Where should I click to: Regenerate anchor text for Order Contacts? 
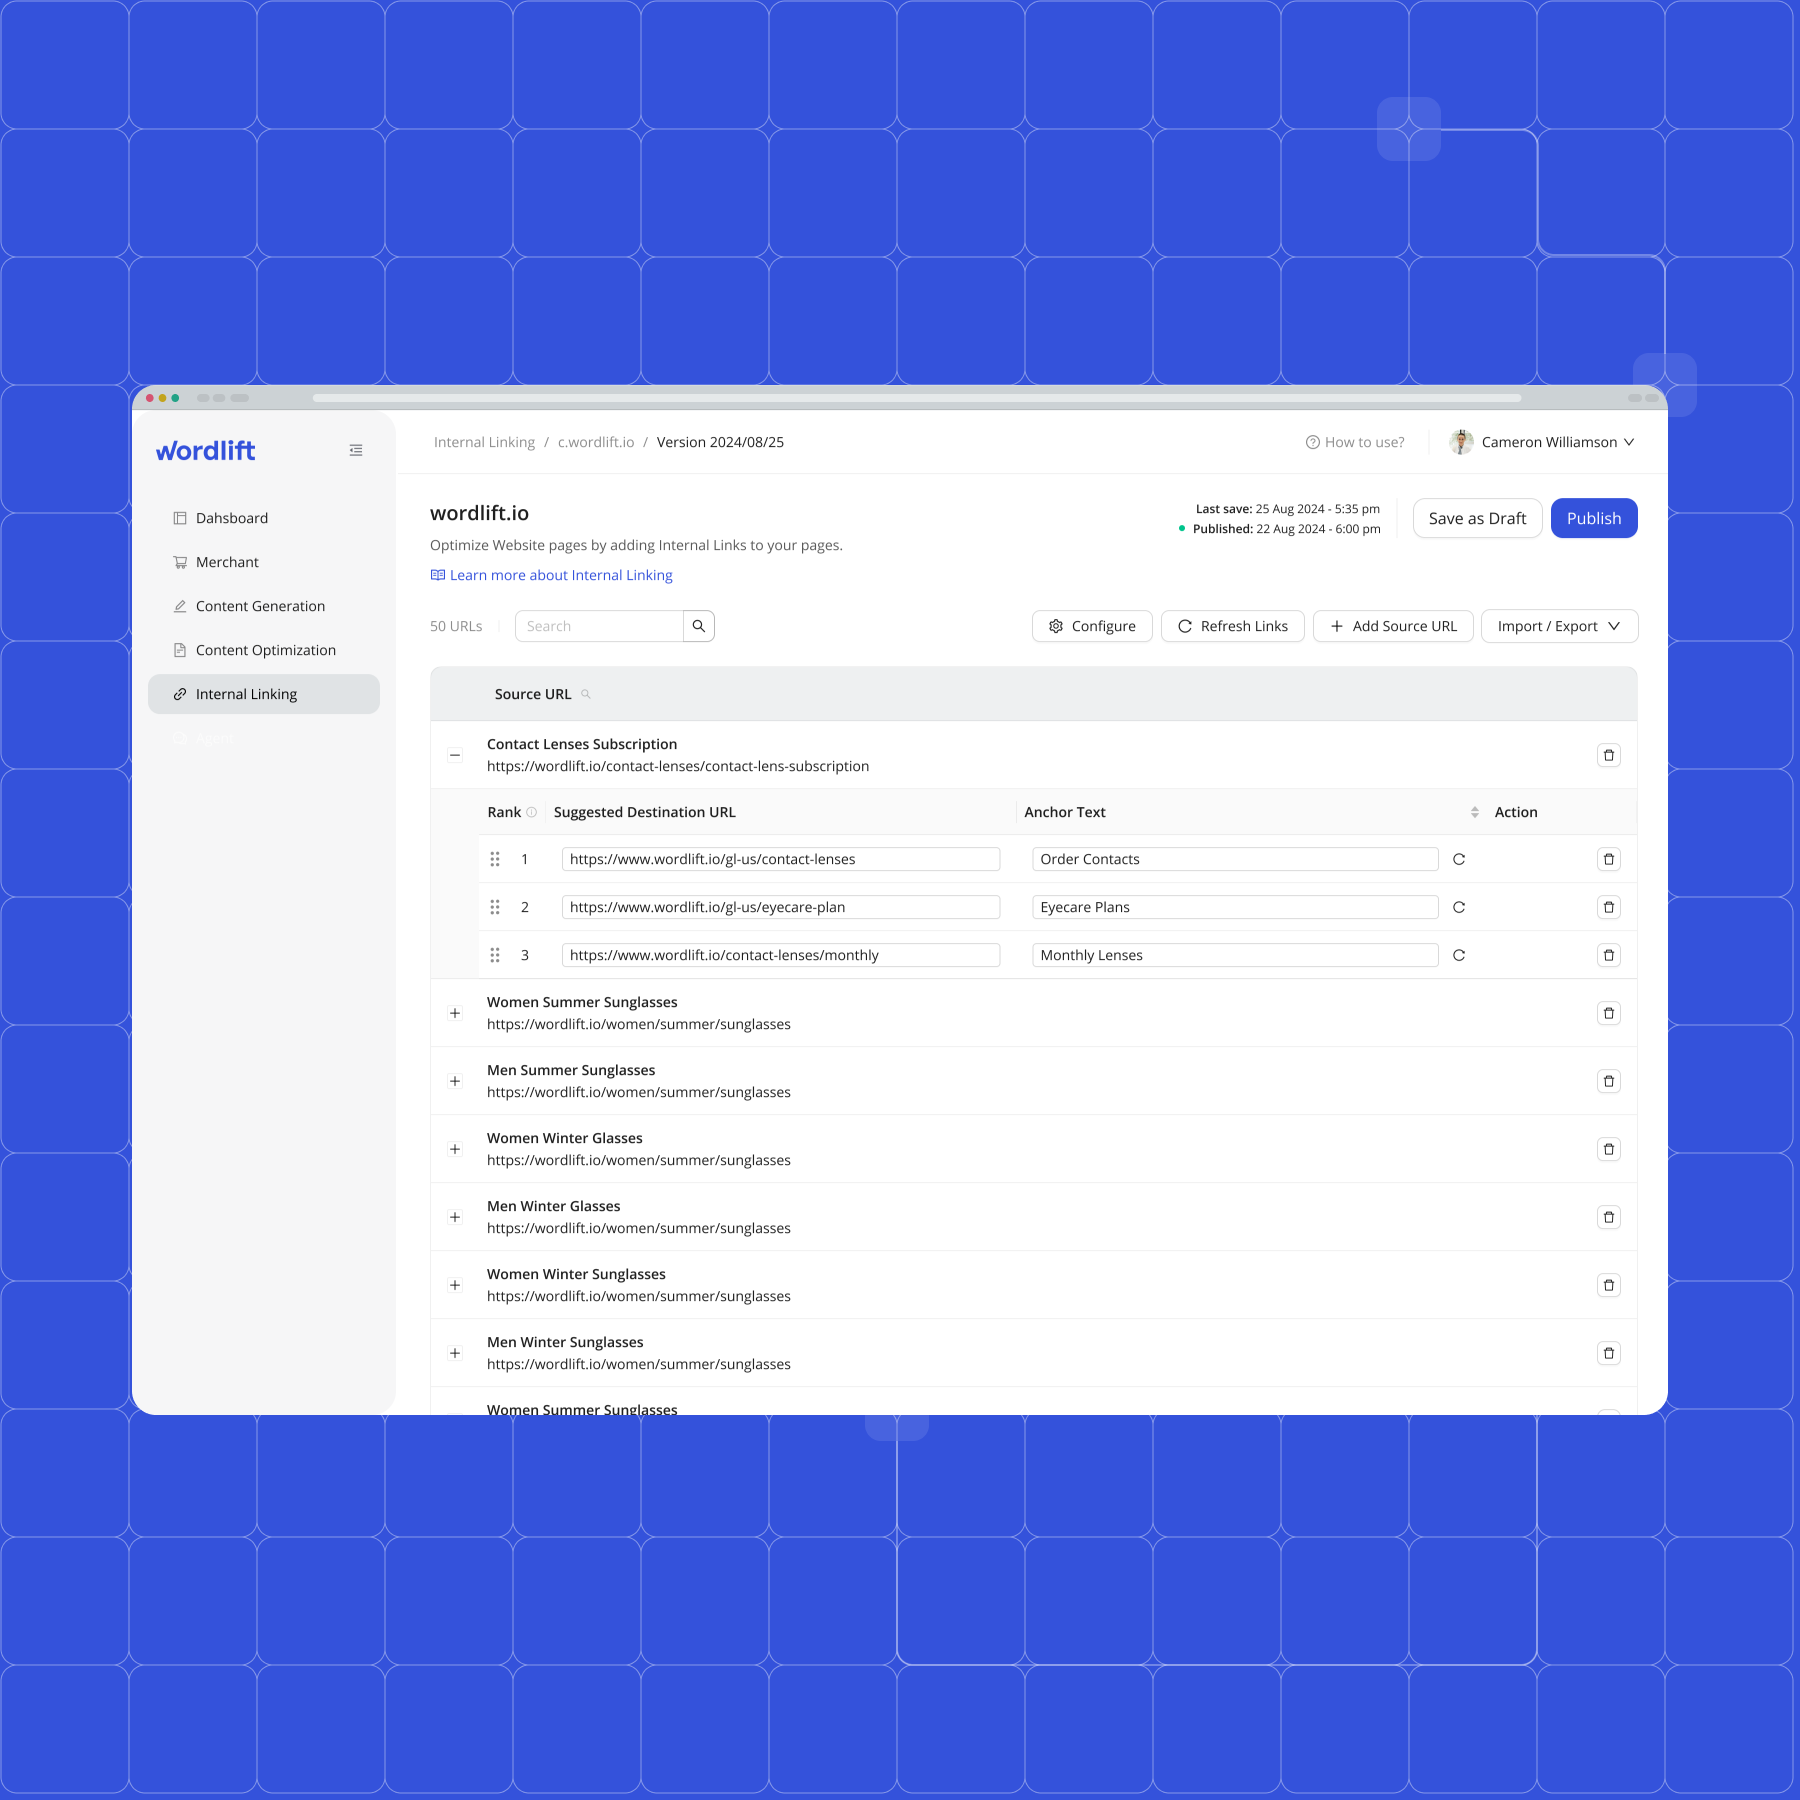[x=1459, y=859]
